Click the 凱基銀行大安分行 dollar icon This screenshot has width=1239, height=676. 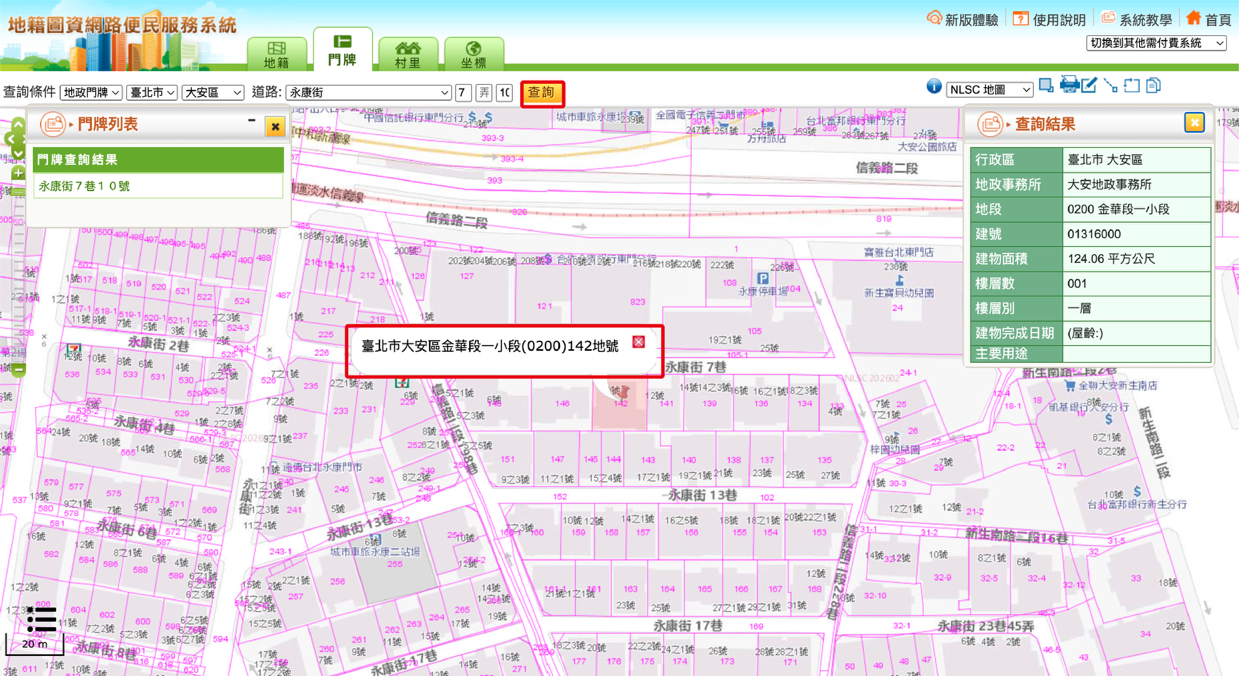tap(1108, 419)
